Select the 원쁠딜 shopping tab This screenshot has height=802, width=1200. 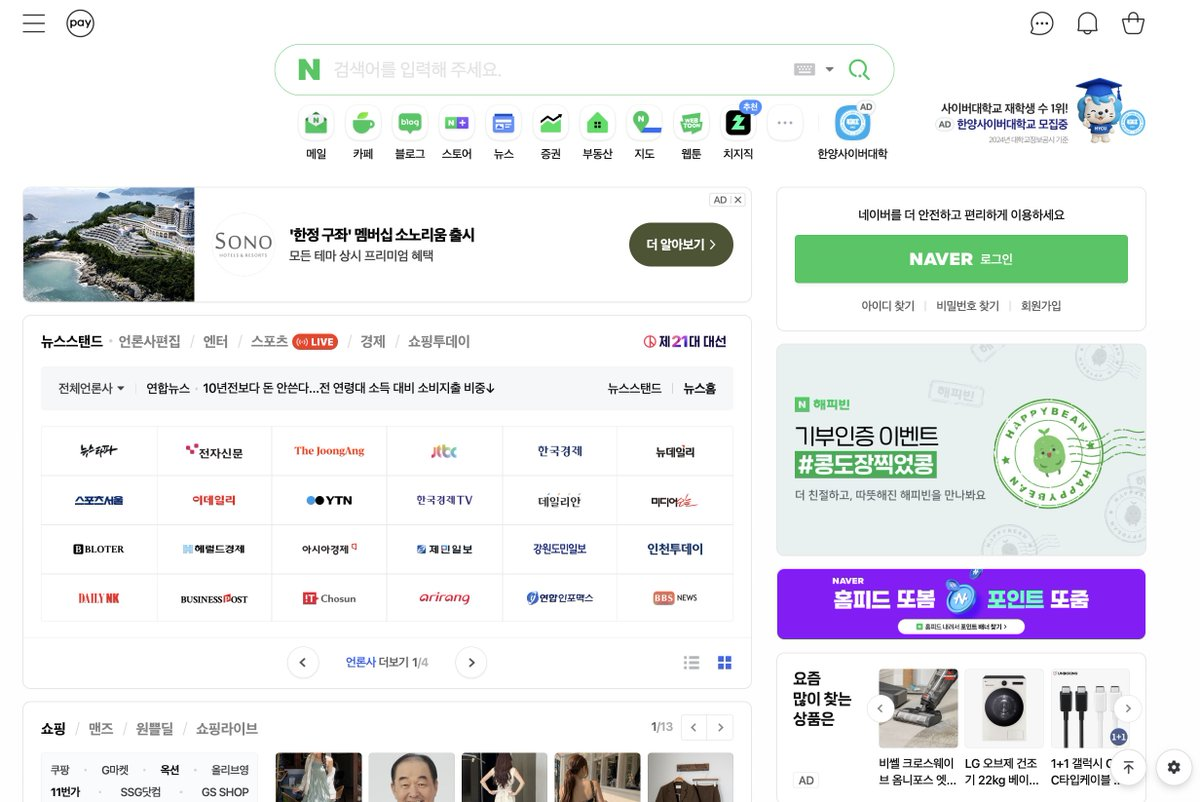tap(155, 728)
